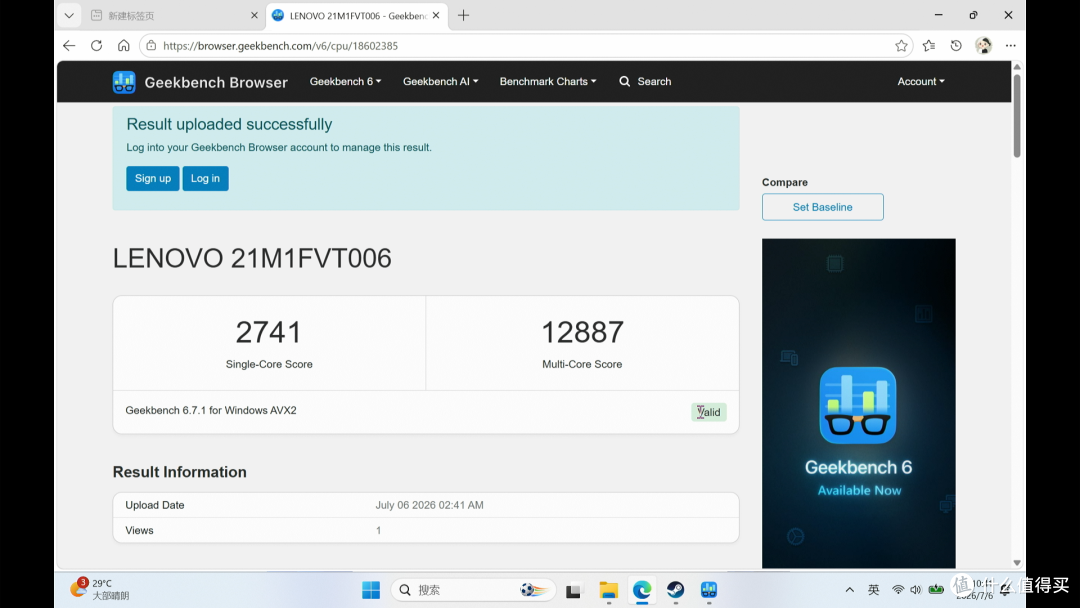
Task: Expand the Geekbench 6 menu
Action: (x=345, y=81)
